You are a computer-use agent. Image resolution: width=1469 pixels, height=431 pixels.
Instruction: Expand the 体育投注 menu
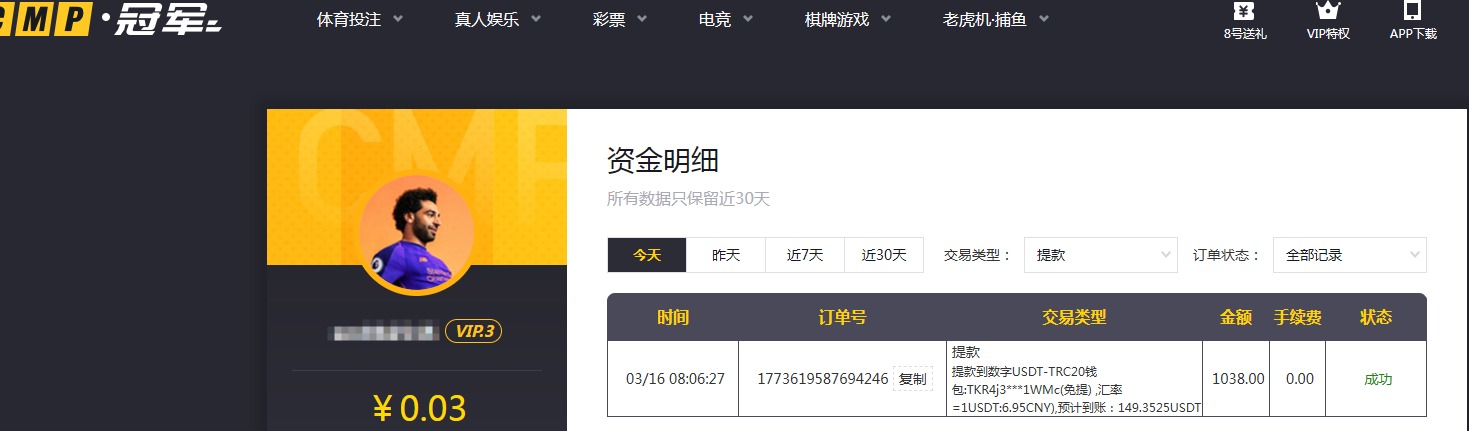tap(360, 19)
